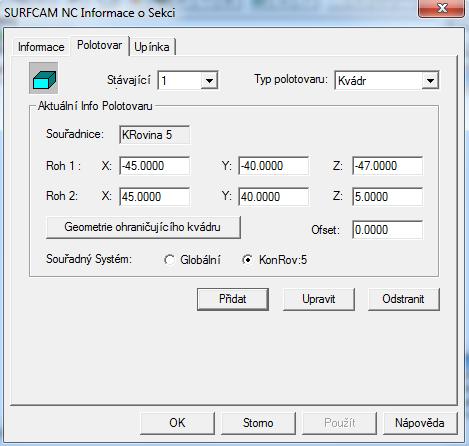Click the Odstranit button
Viewport: 469px width, 446px height.
[x=404, y=299]
